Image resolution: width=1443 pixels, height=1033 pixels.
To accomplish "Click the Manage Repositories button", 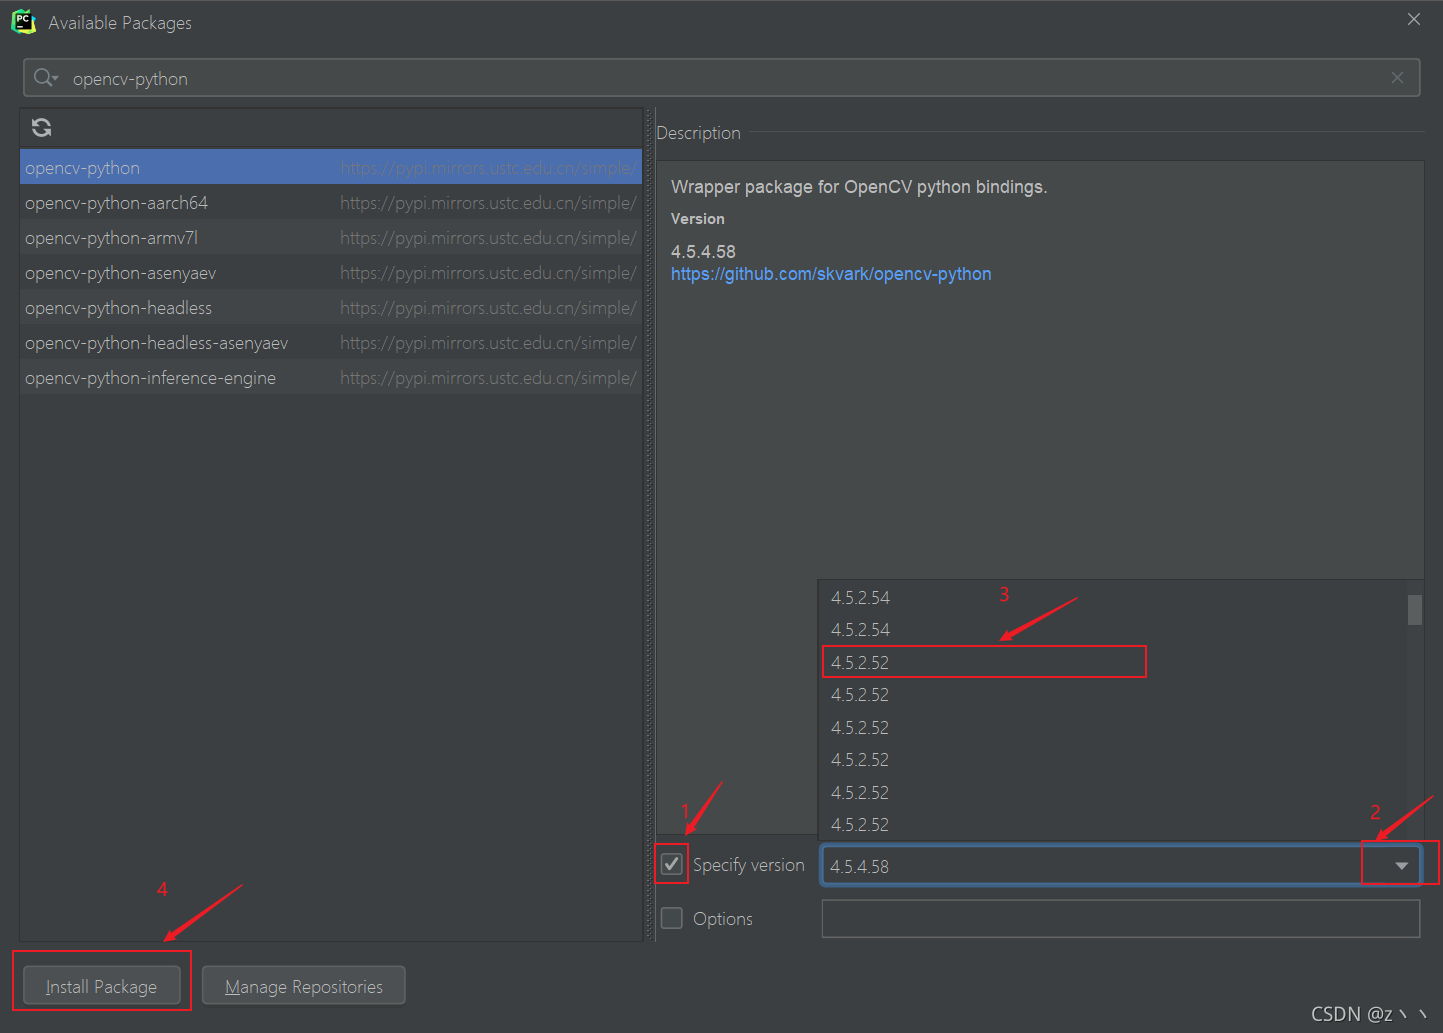I will [x=304, y=986].
